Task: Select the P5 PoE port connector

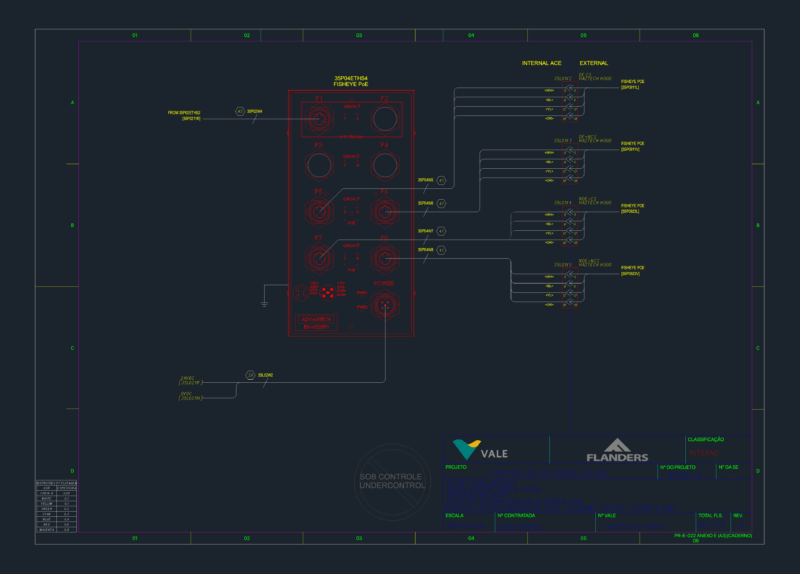Action: point(319,211)
